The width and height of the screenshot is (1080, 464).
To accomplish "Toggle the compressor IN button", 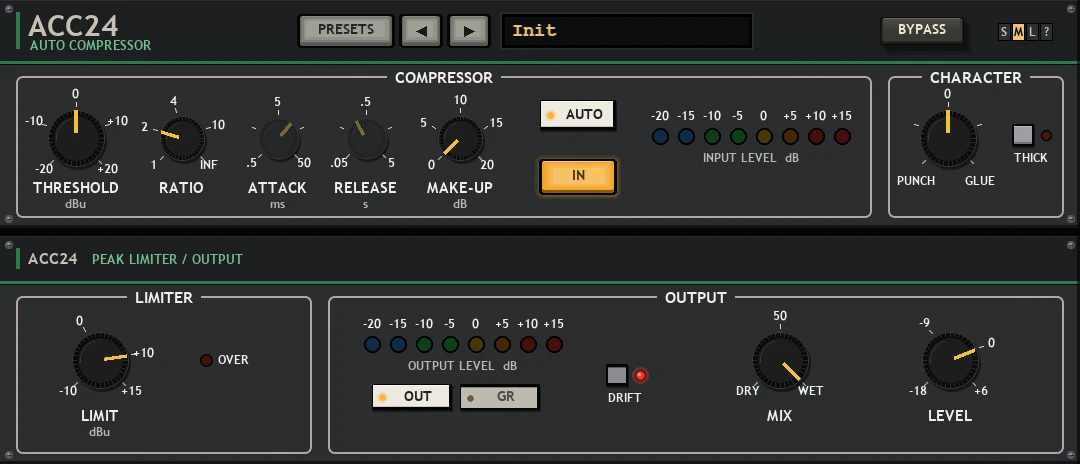I will (x=578, y=176).
